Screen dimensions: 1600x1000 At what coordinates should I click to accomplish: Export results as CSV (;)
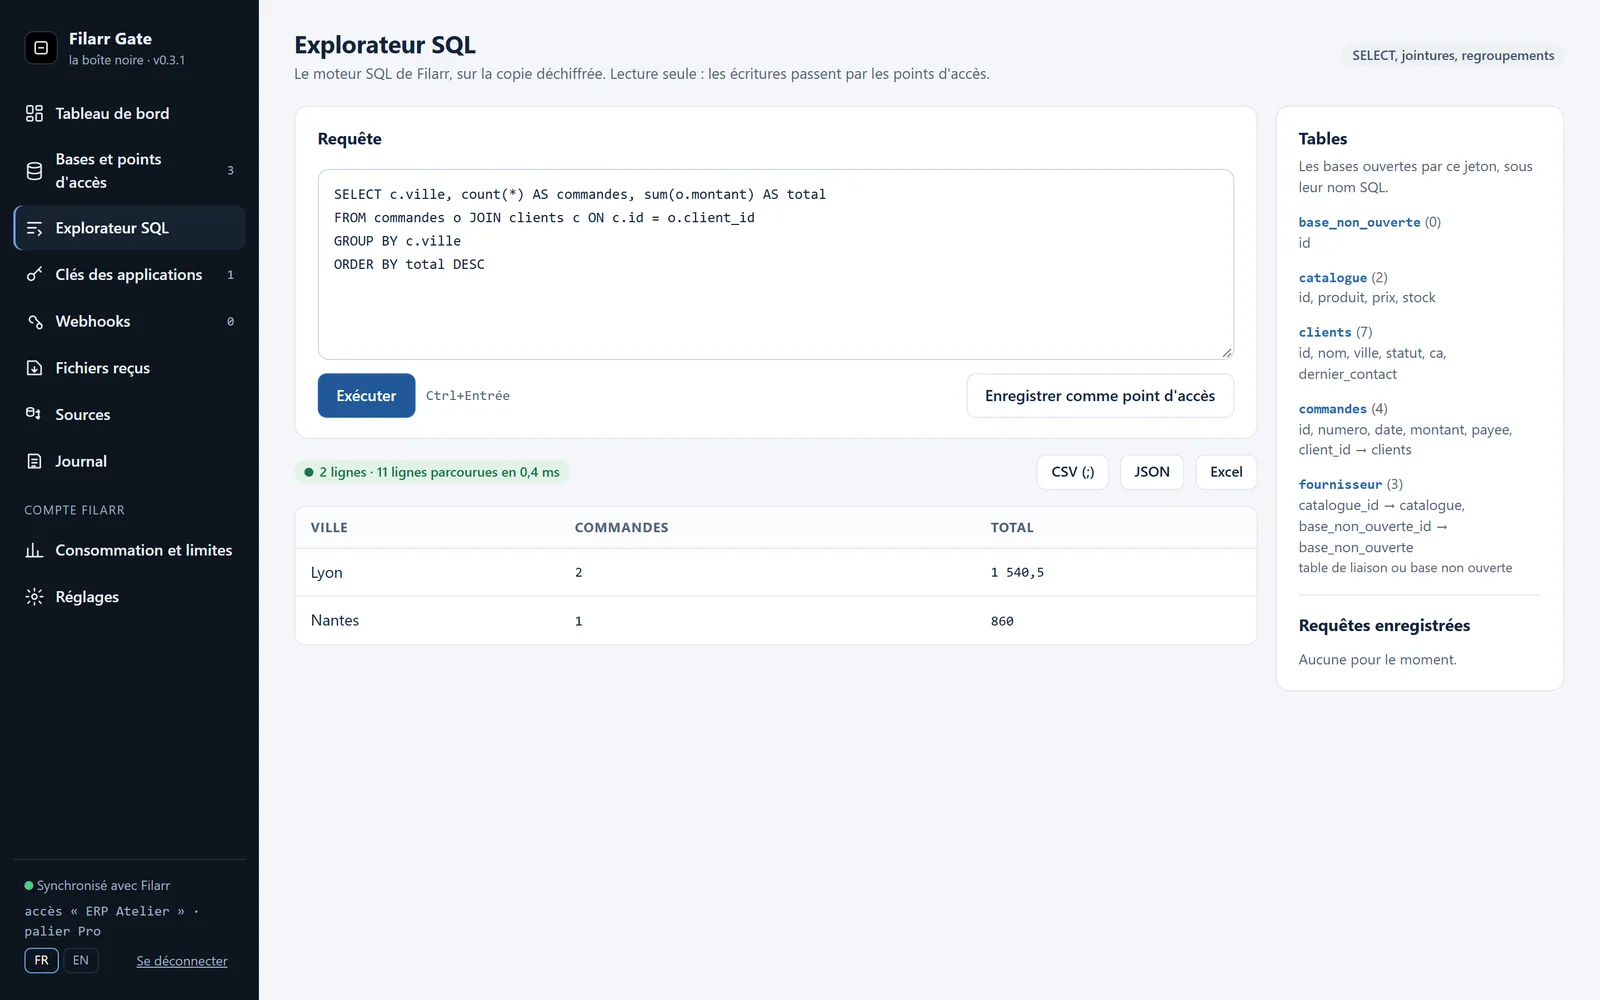coord(1073,472)
